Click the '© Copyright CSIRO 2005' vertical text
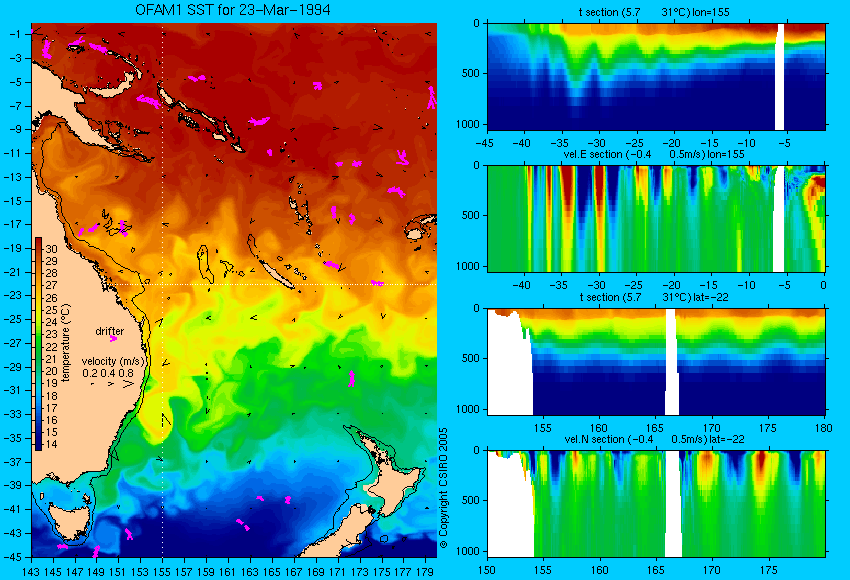The image size is (850, 580). 443,488
